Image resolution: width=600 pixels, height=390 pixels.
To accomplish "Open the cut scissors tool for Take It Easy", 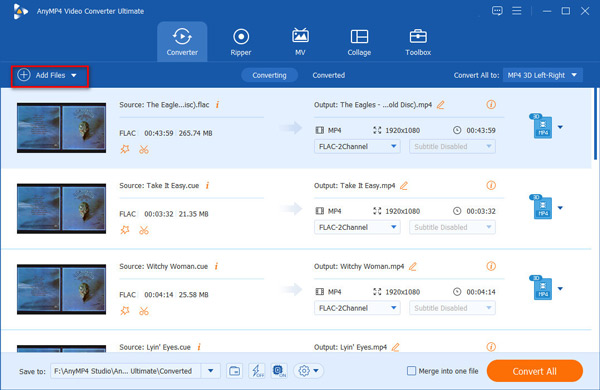I will tap(144, 230).
